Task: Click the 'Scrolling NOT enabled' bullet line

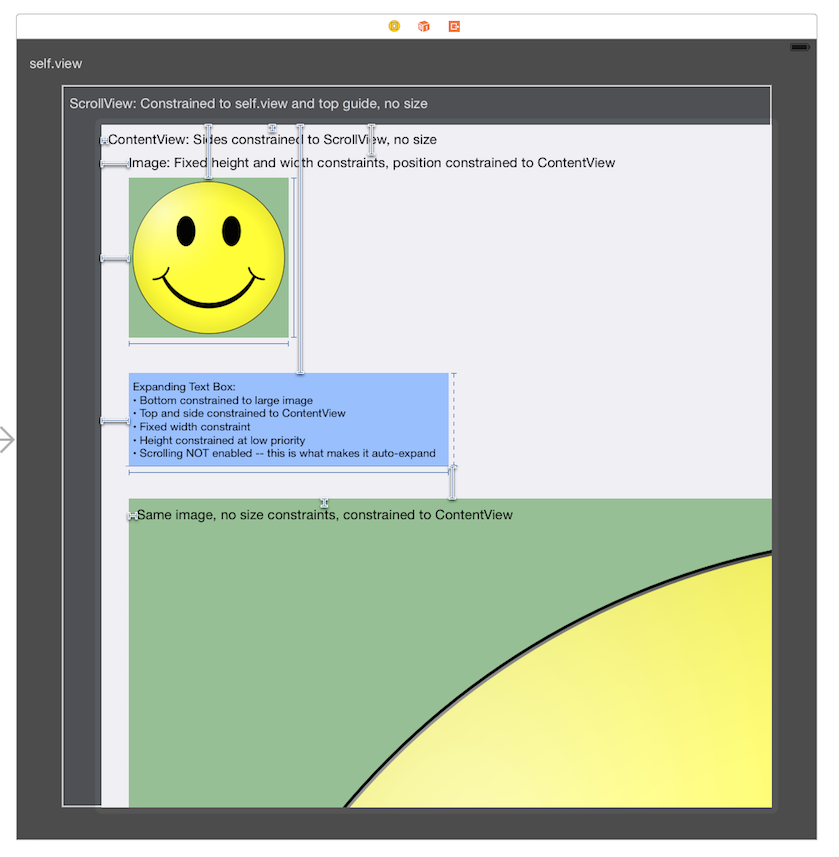Action: (x=284, y=453)
